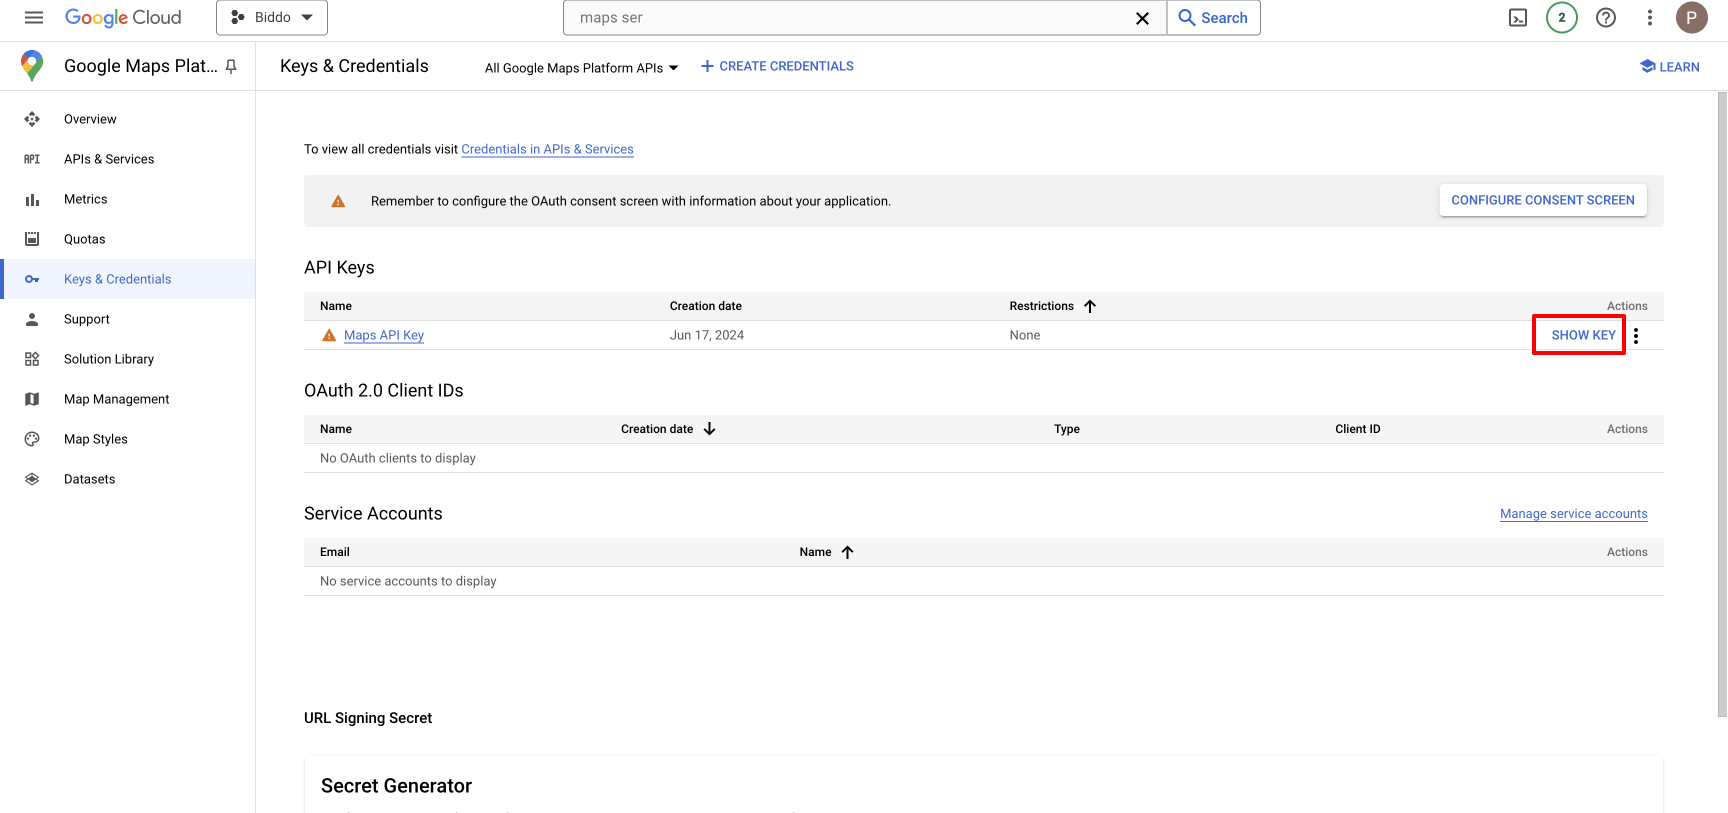The width and height of the screenshot is (1728, 813).
Task: Click the Overview sidebar icon
Action: tap(32, 119)
